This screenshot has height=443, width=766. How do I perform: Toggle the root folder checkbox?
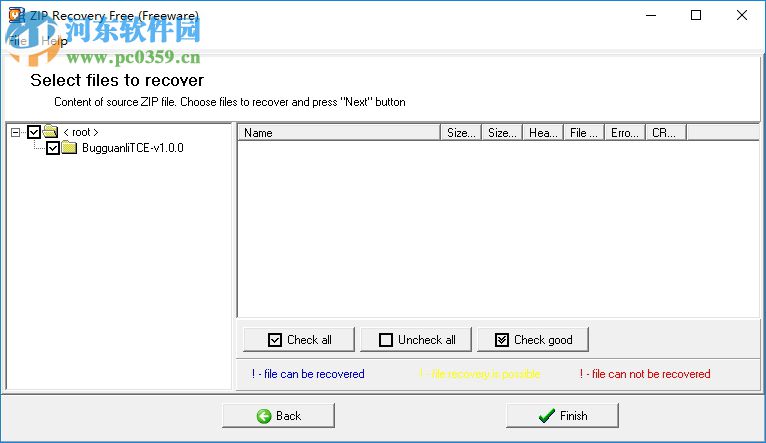tap(34, 132)
